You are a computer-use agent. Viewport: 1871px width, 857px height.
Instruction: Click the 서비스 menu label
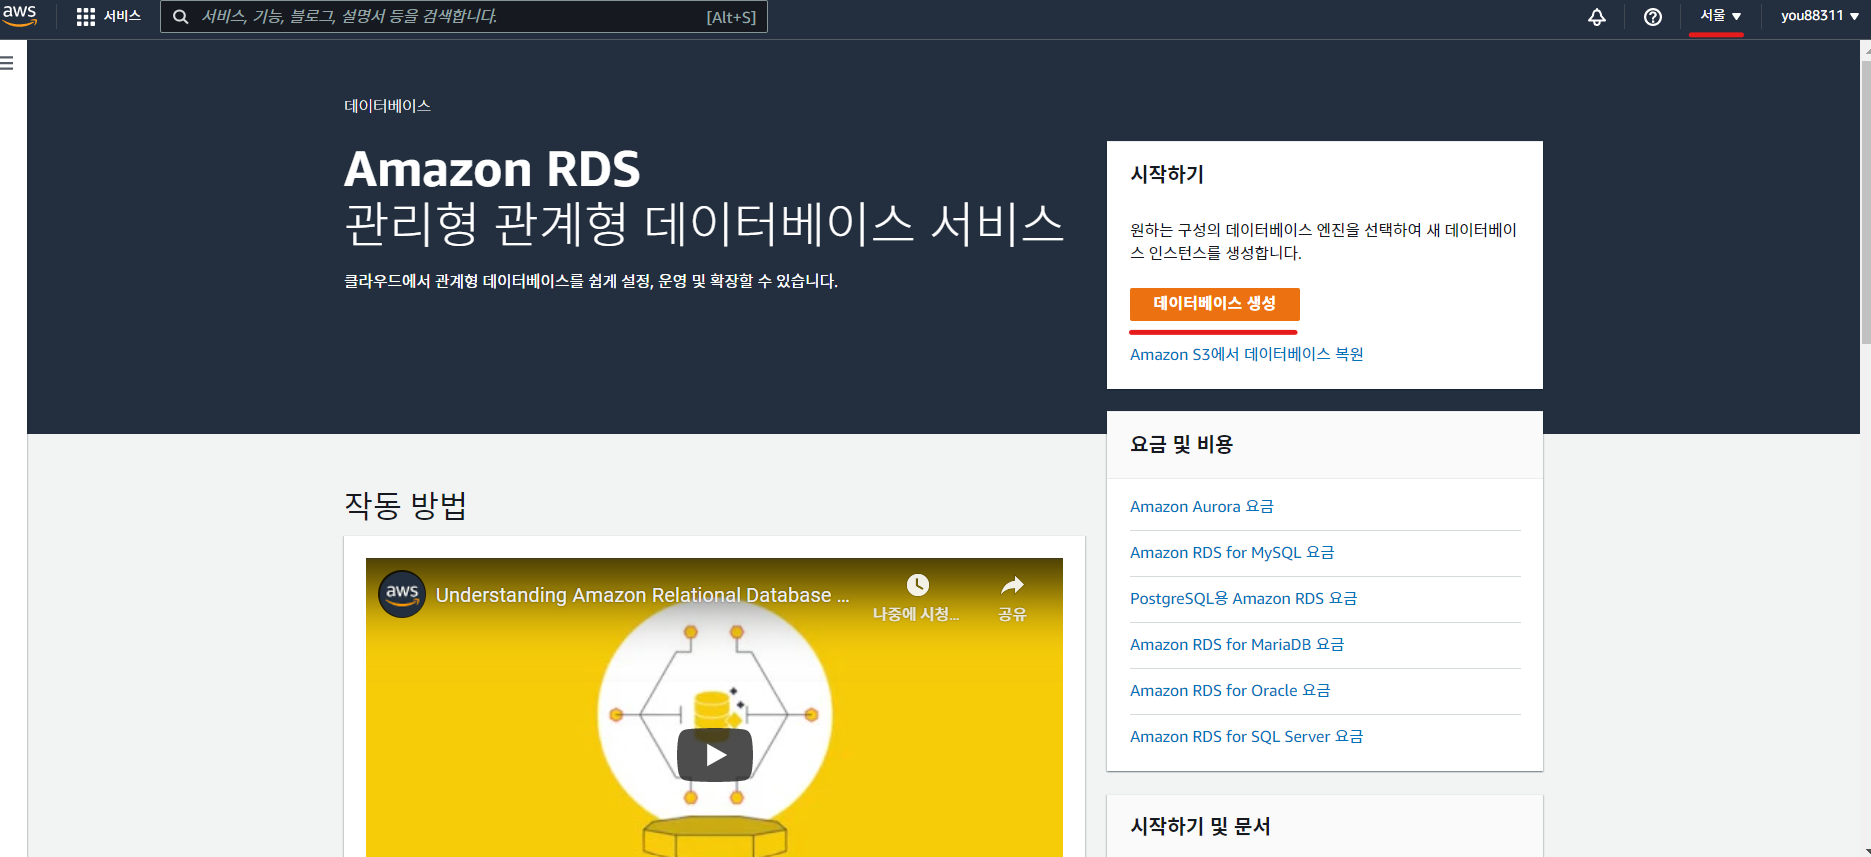pyautogui.click(x=122, y=17)
